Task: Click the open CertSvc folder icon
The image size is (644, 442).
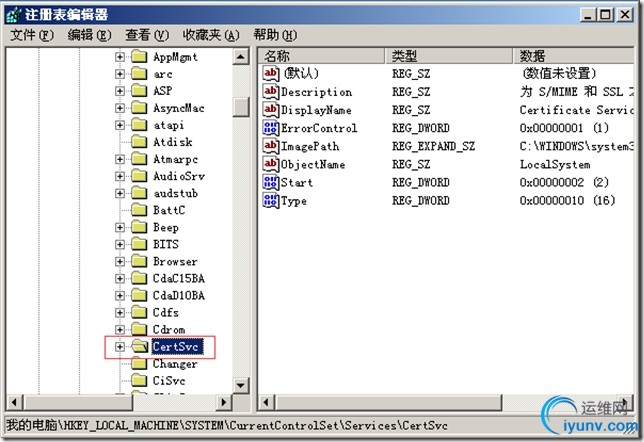Action: click(140, 346)
